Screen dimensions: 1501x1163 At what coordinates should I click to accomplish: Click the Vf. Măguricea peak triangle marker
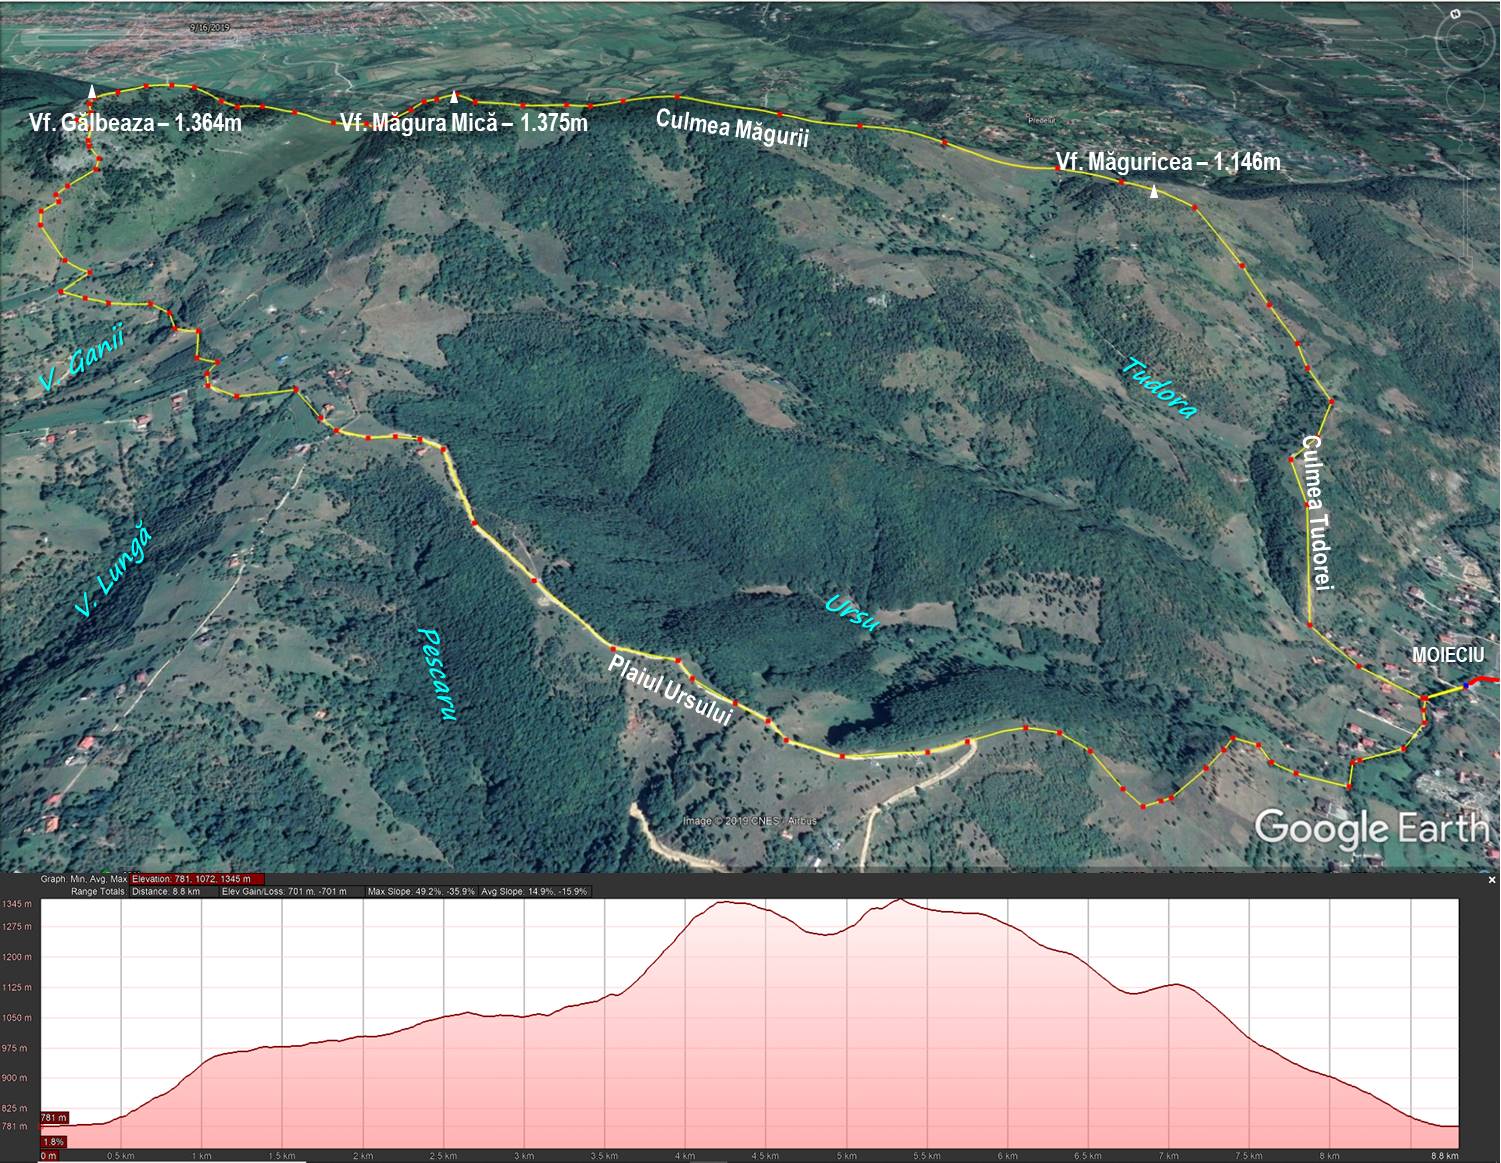coord(1155,193)
